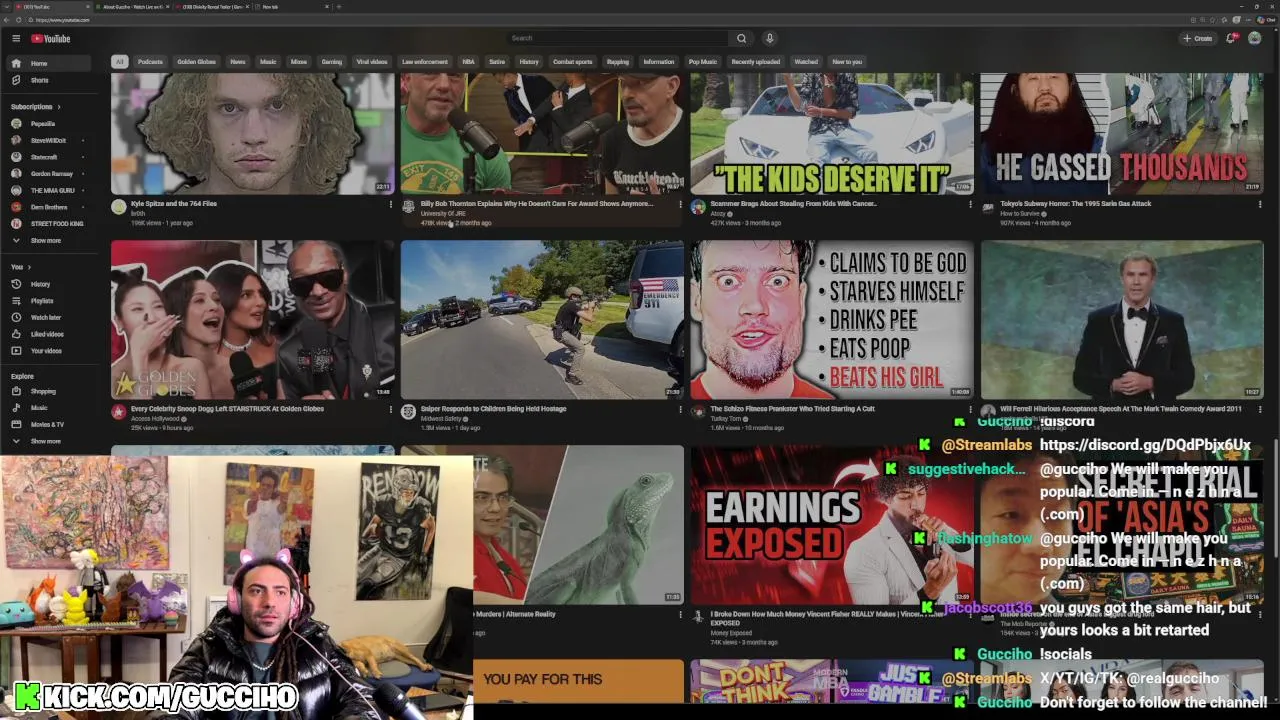Open the SteveWillDoIt subscription channel
This screenshot has width=1280, height=720.
(x=50, y=140)
